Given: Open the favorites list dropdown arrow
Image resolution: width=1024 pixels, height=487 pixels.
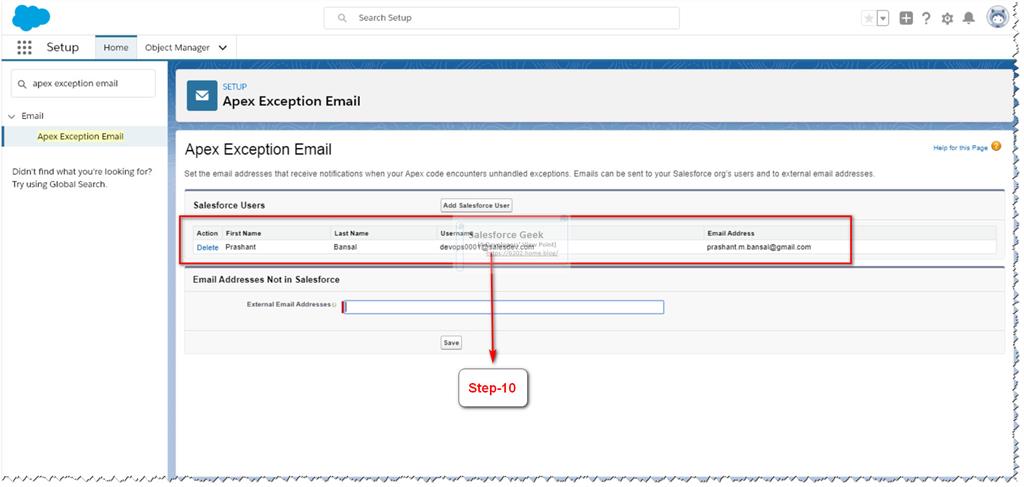Looking at the screenshot, I should [x=883, y=19].
